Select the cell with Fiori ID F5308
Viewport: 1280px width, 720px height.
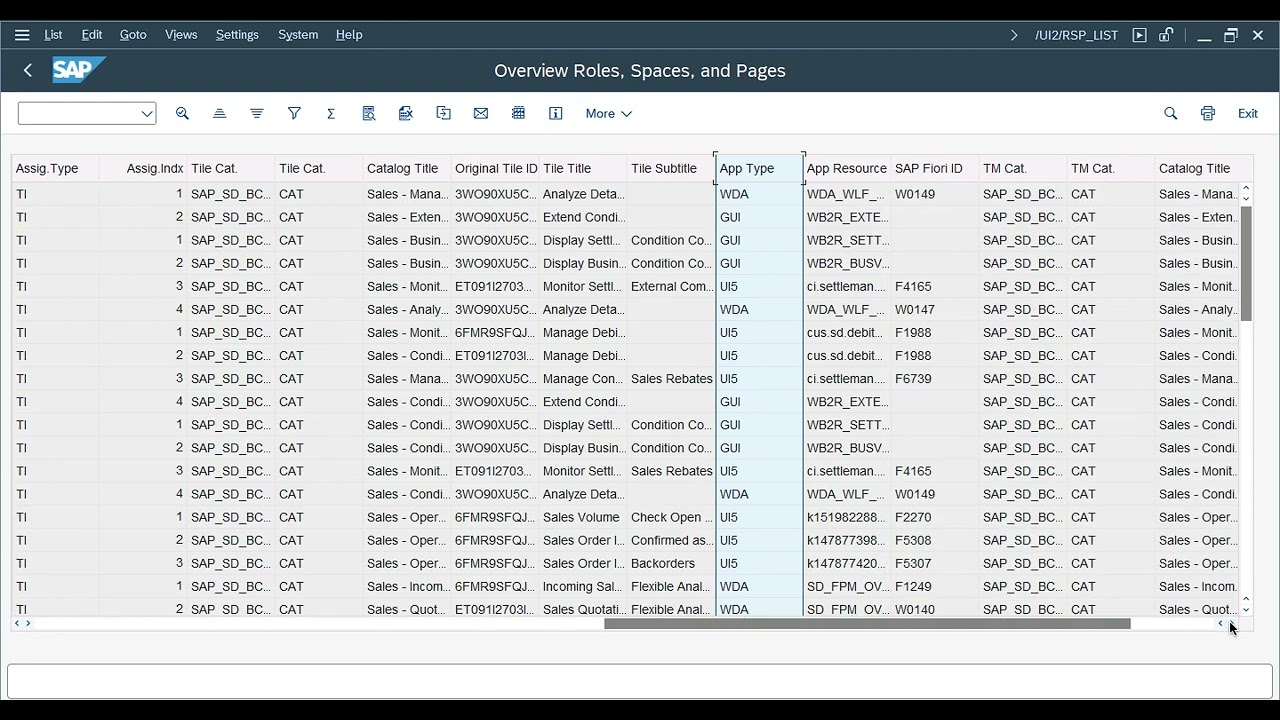[935, 541]
